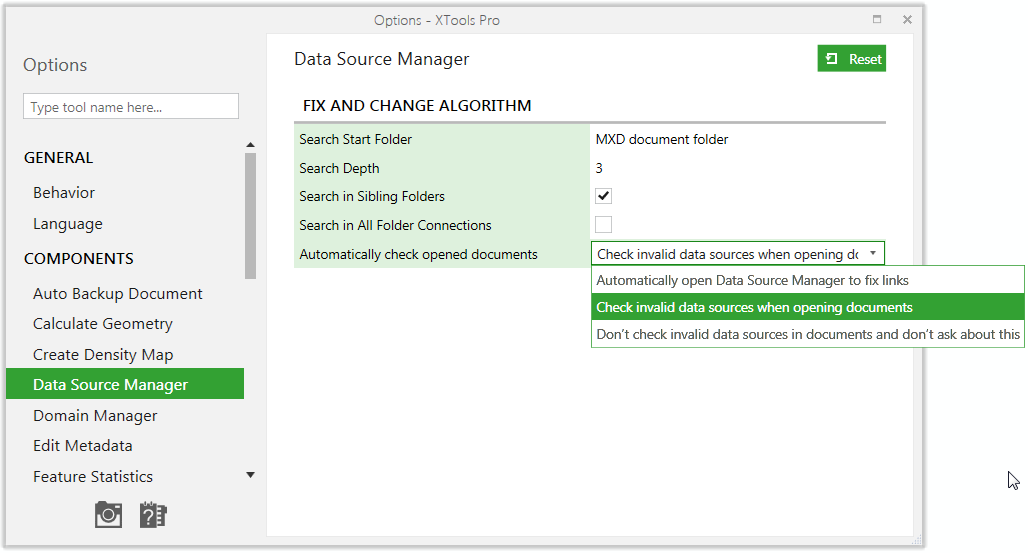Image resolution: width=1028 pixels, height=553 pixels.
Task: Open Language settings
Action: coord(68,224)
